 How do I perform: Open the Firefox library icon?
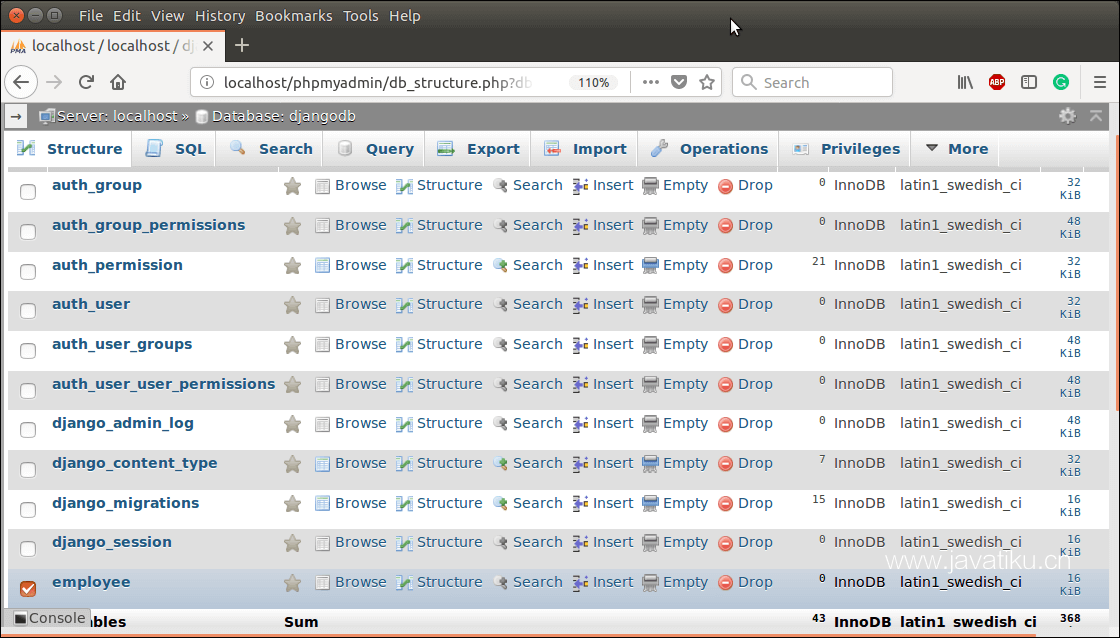click(x=964, y=83)
